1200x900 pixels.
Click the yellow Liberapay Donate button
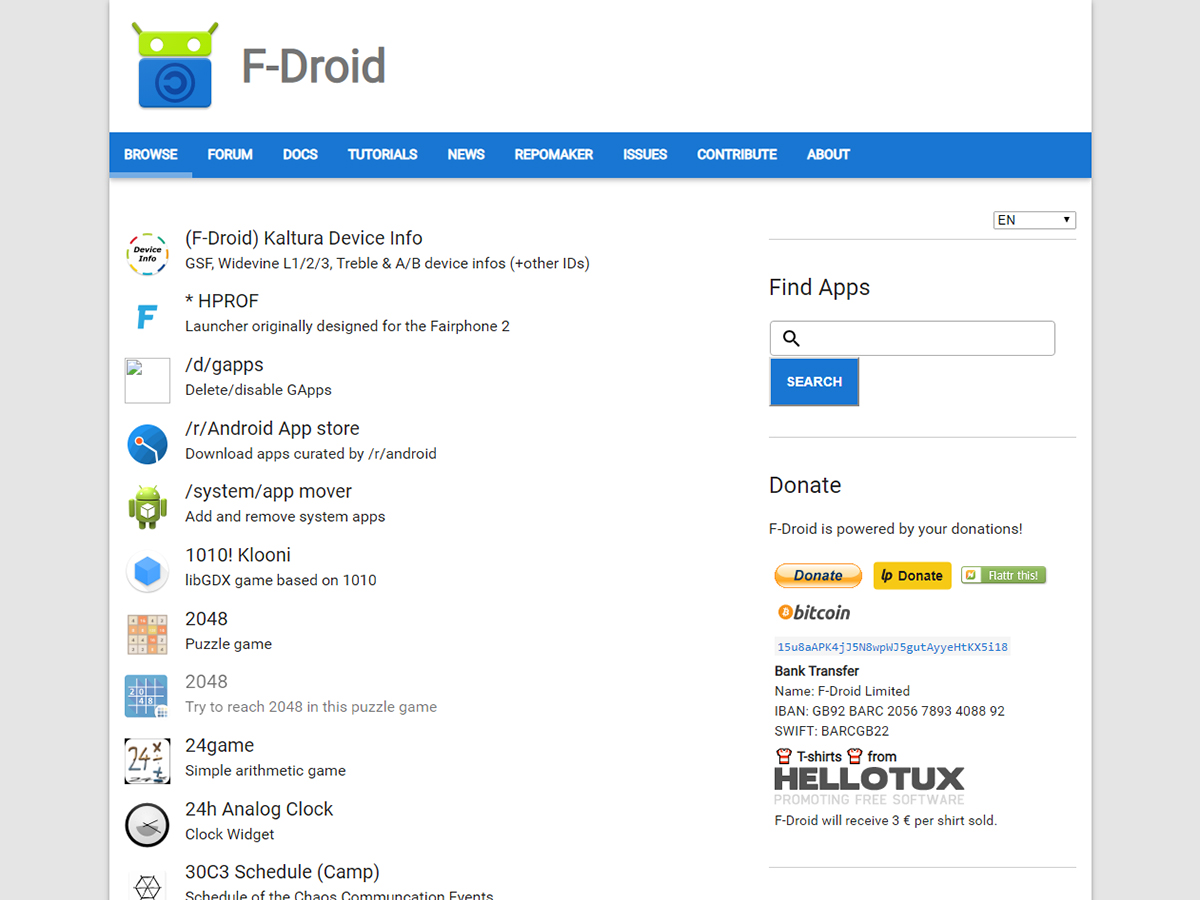point(911,575)
